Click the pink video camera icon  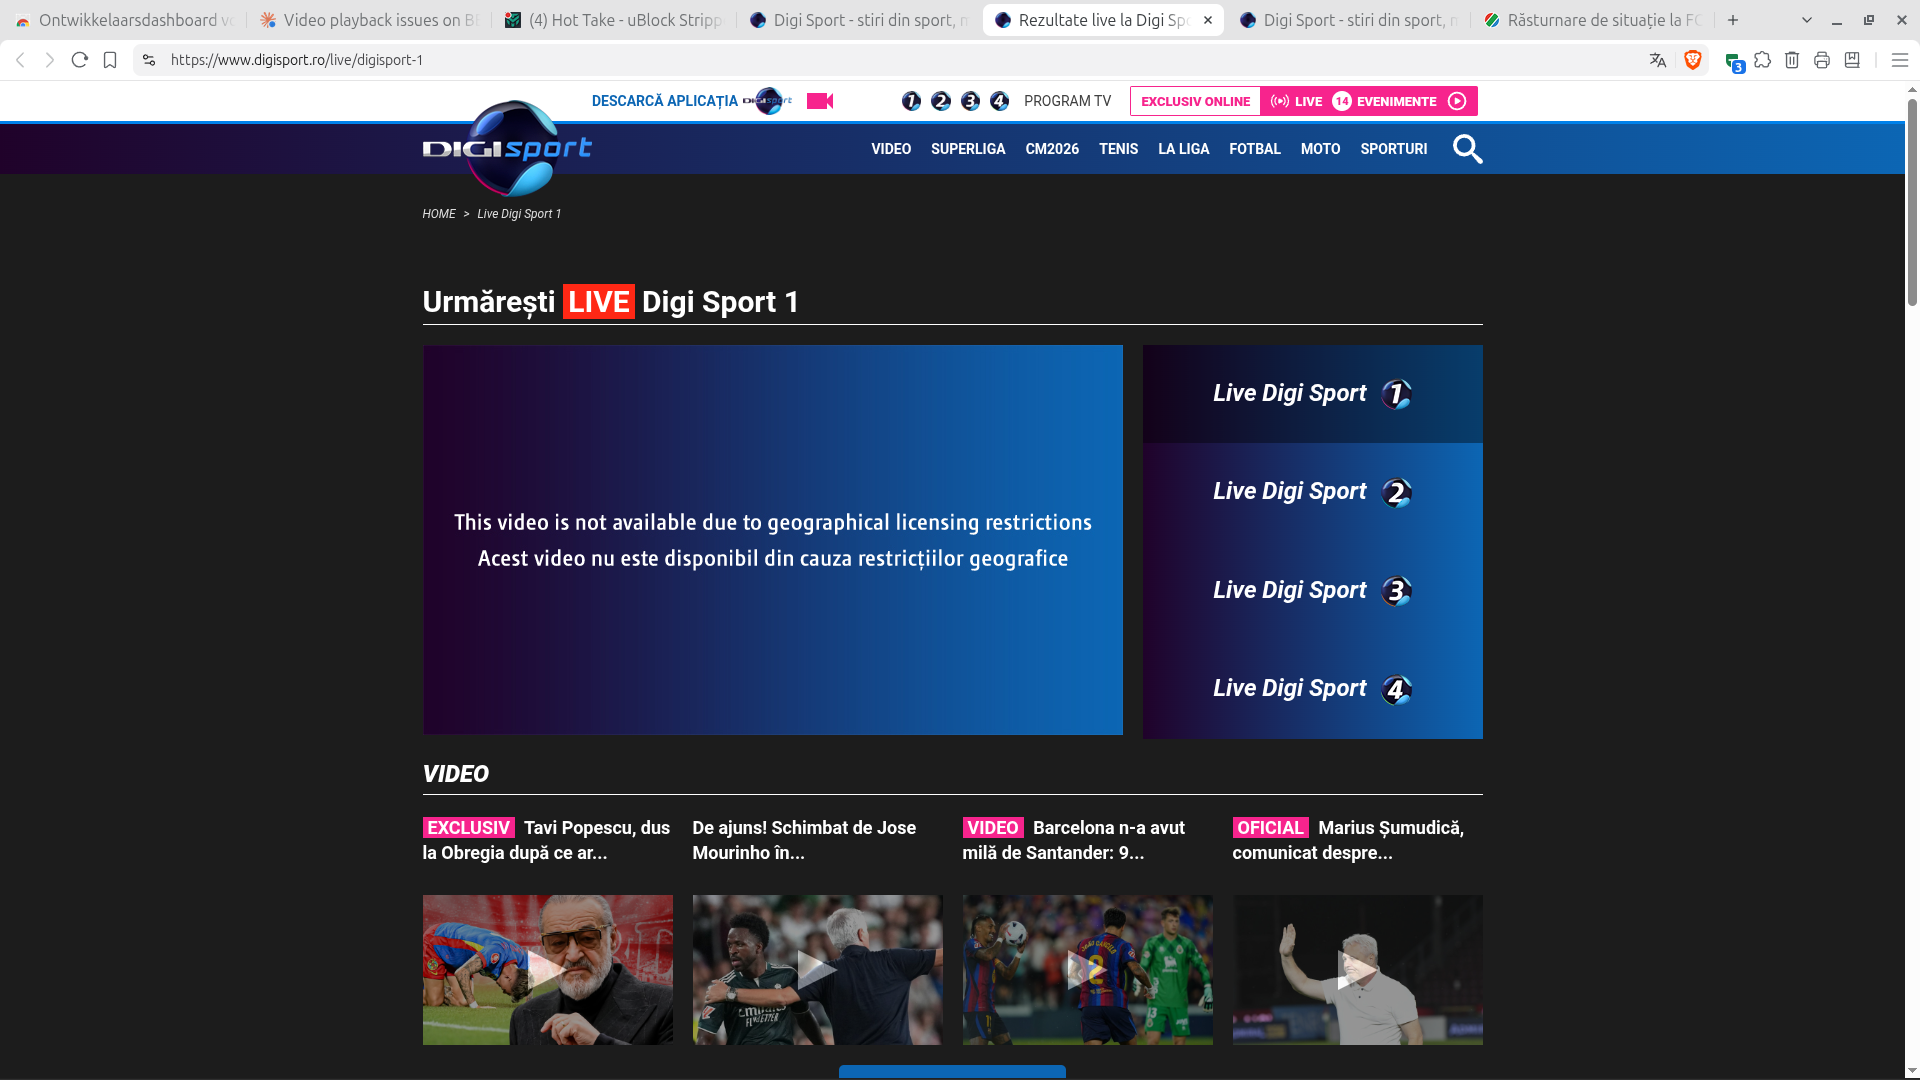click(820, 101)
